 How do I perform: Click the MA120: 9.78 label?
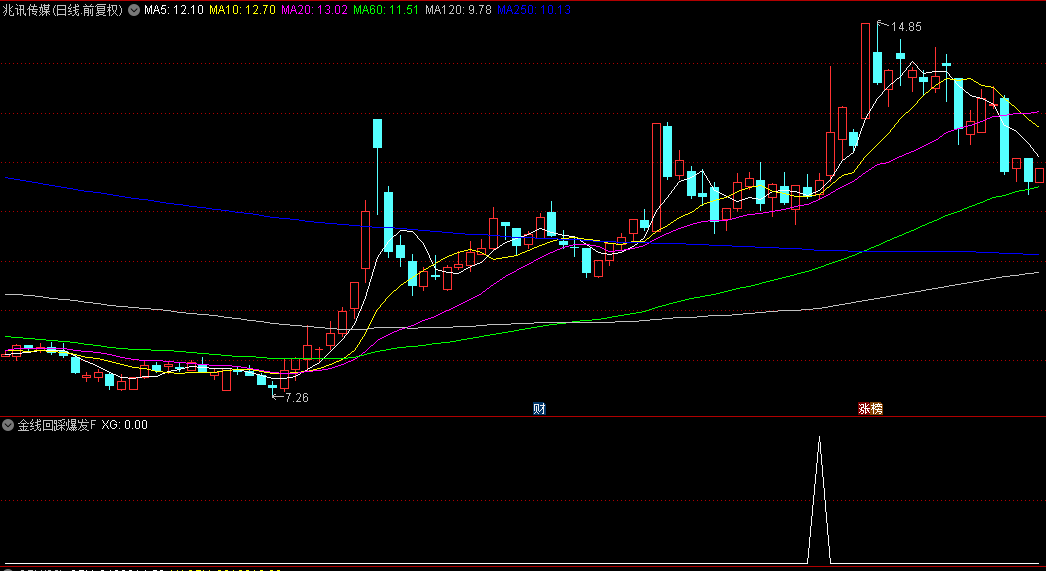pos(458,10)
